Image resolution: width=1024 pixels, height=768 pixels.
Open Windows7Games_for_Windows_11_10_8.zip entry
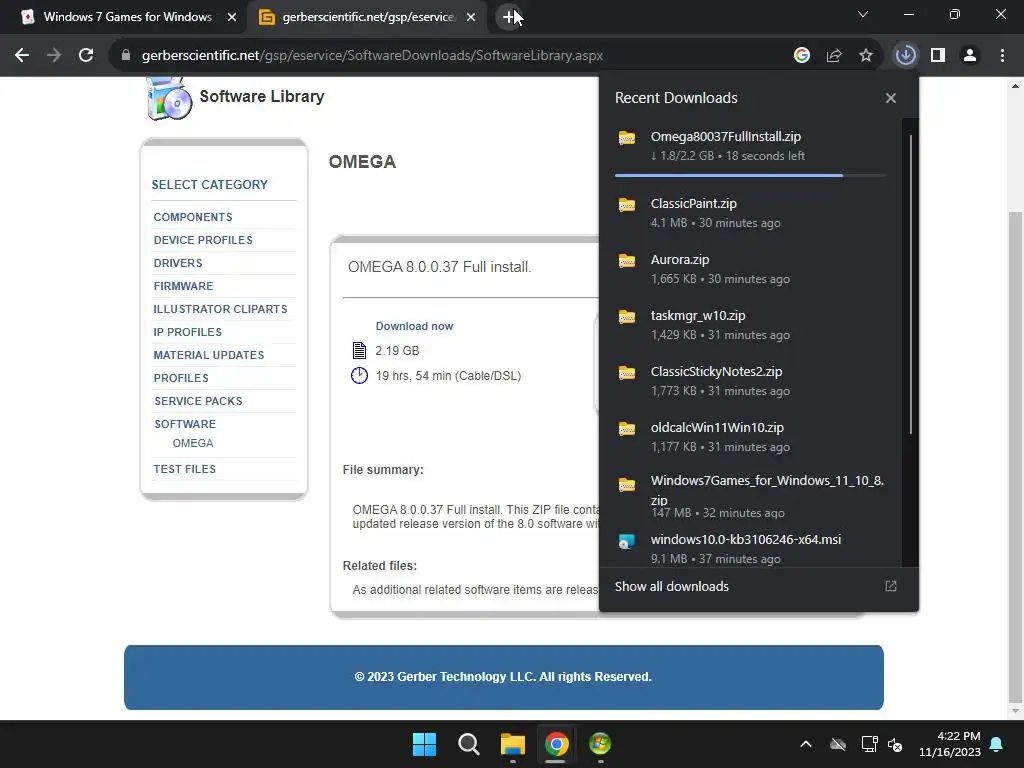pos(750,498)
